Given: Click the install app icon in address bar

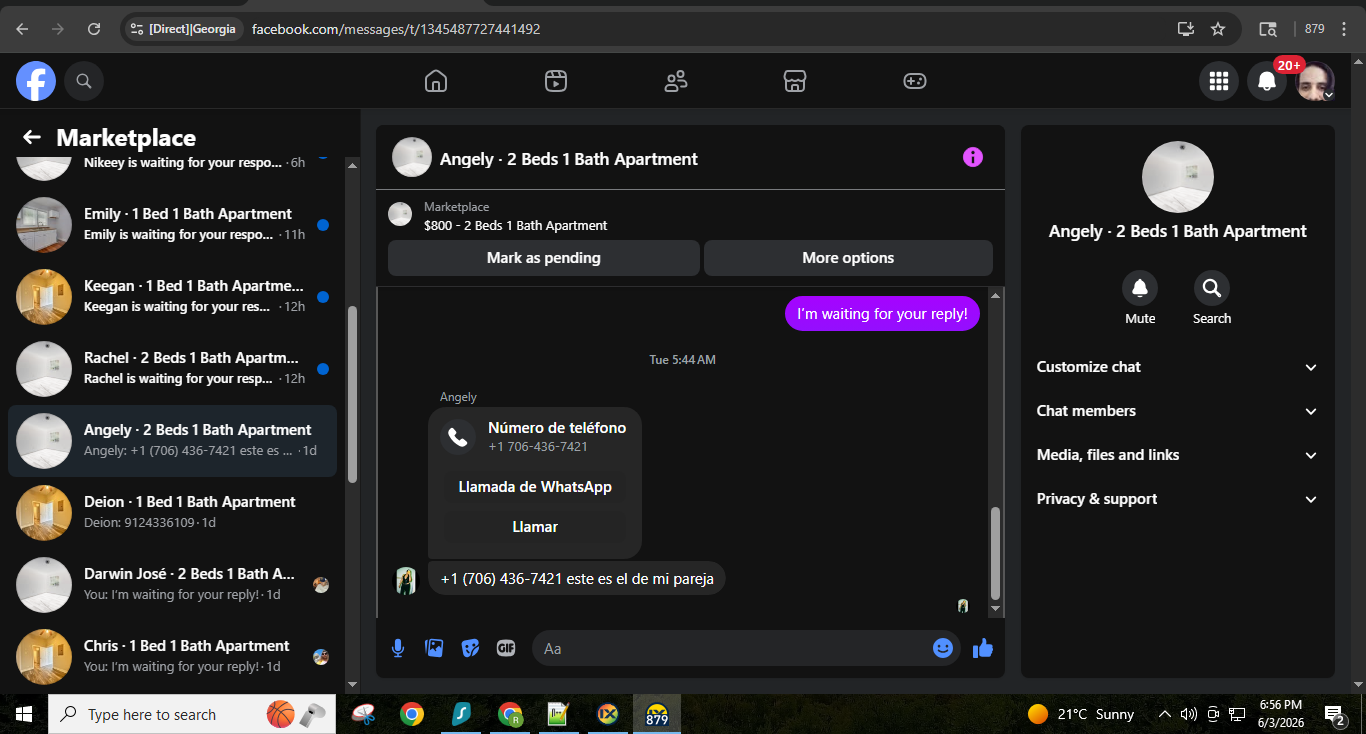Looking at the screenshot, I should coord(1186,29).
